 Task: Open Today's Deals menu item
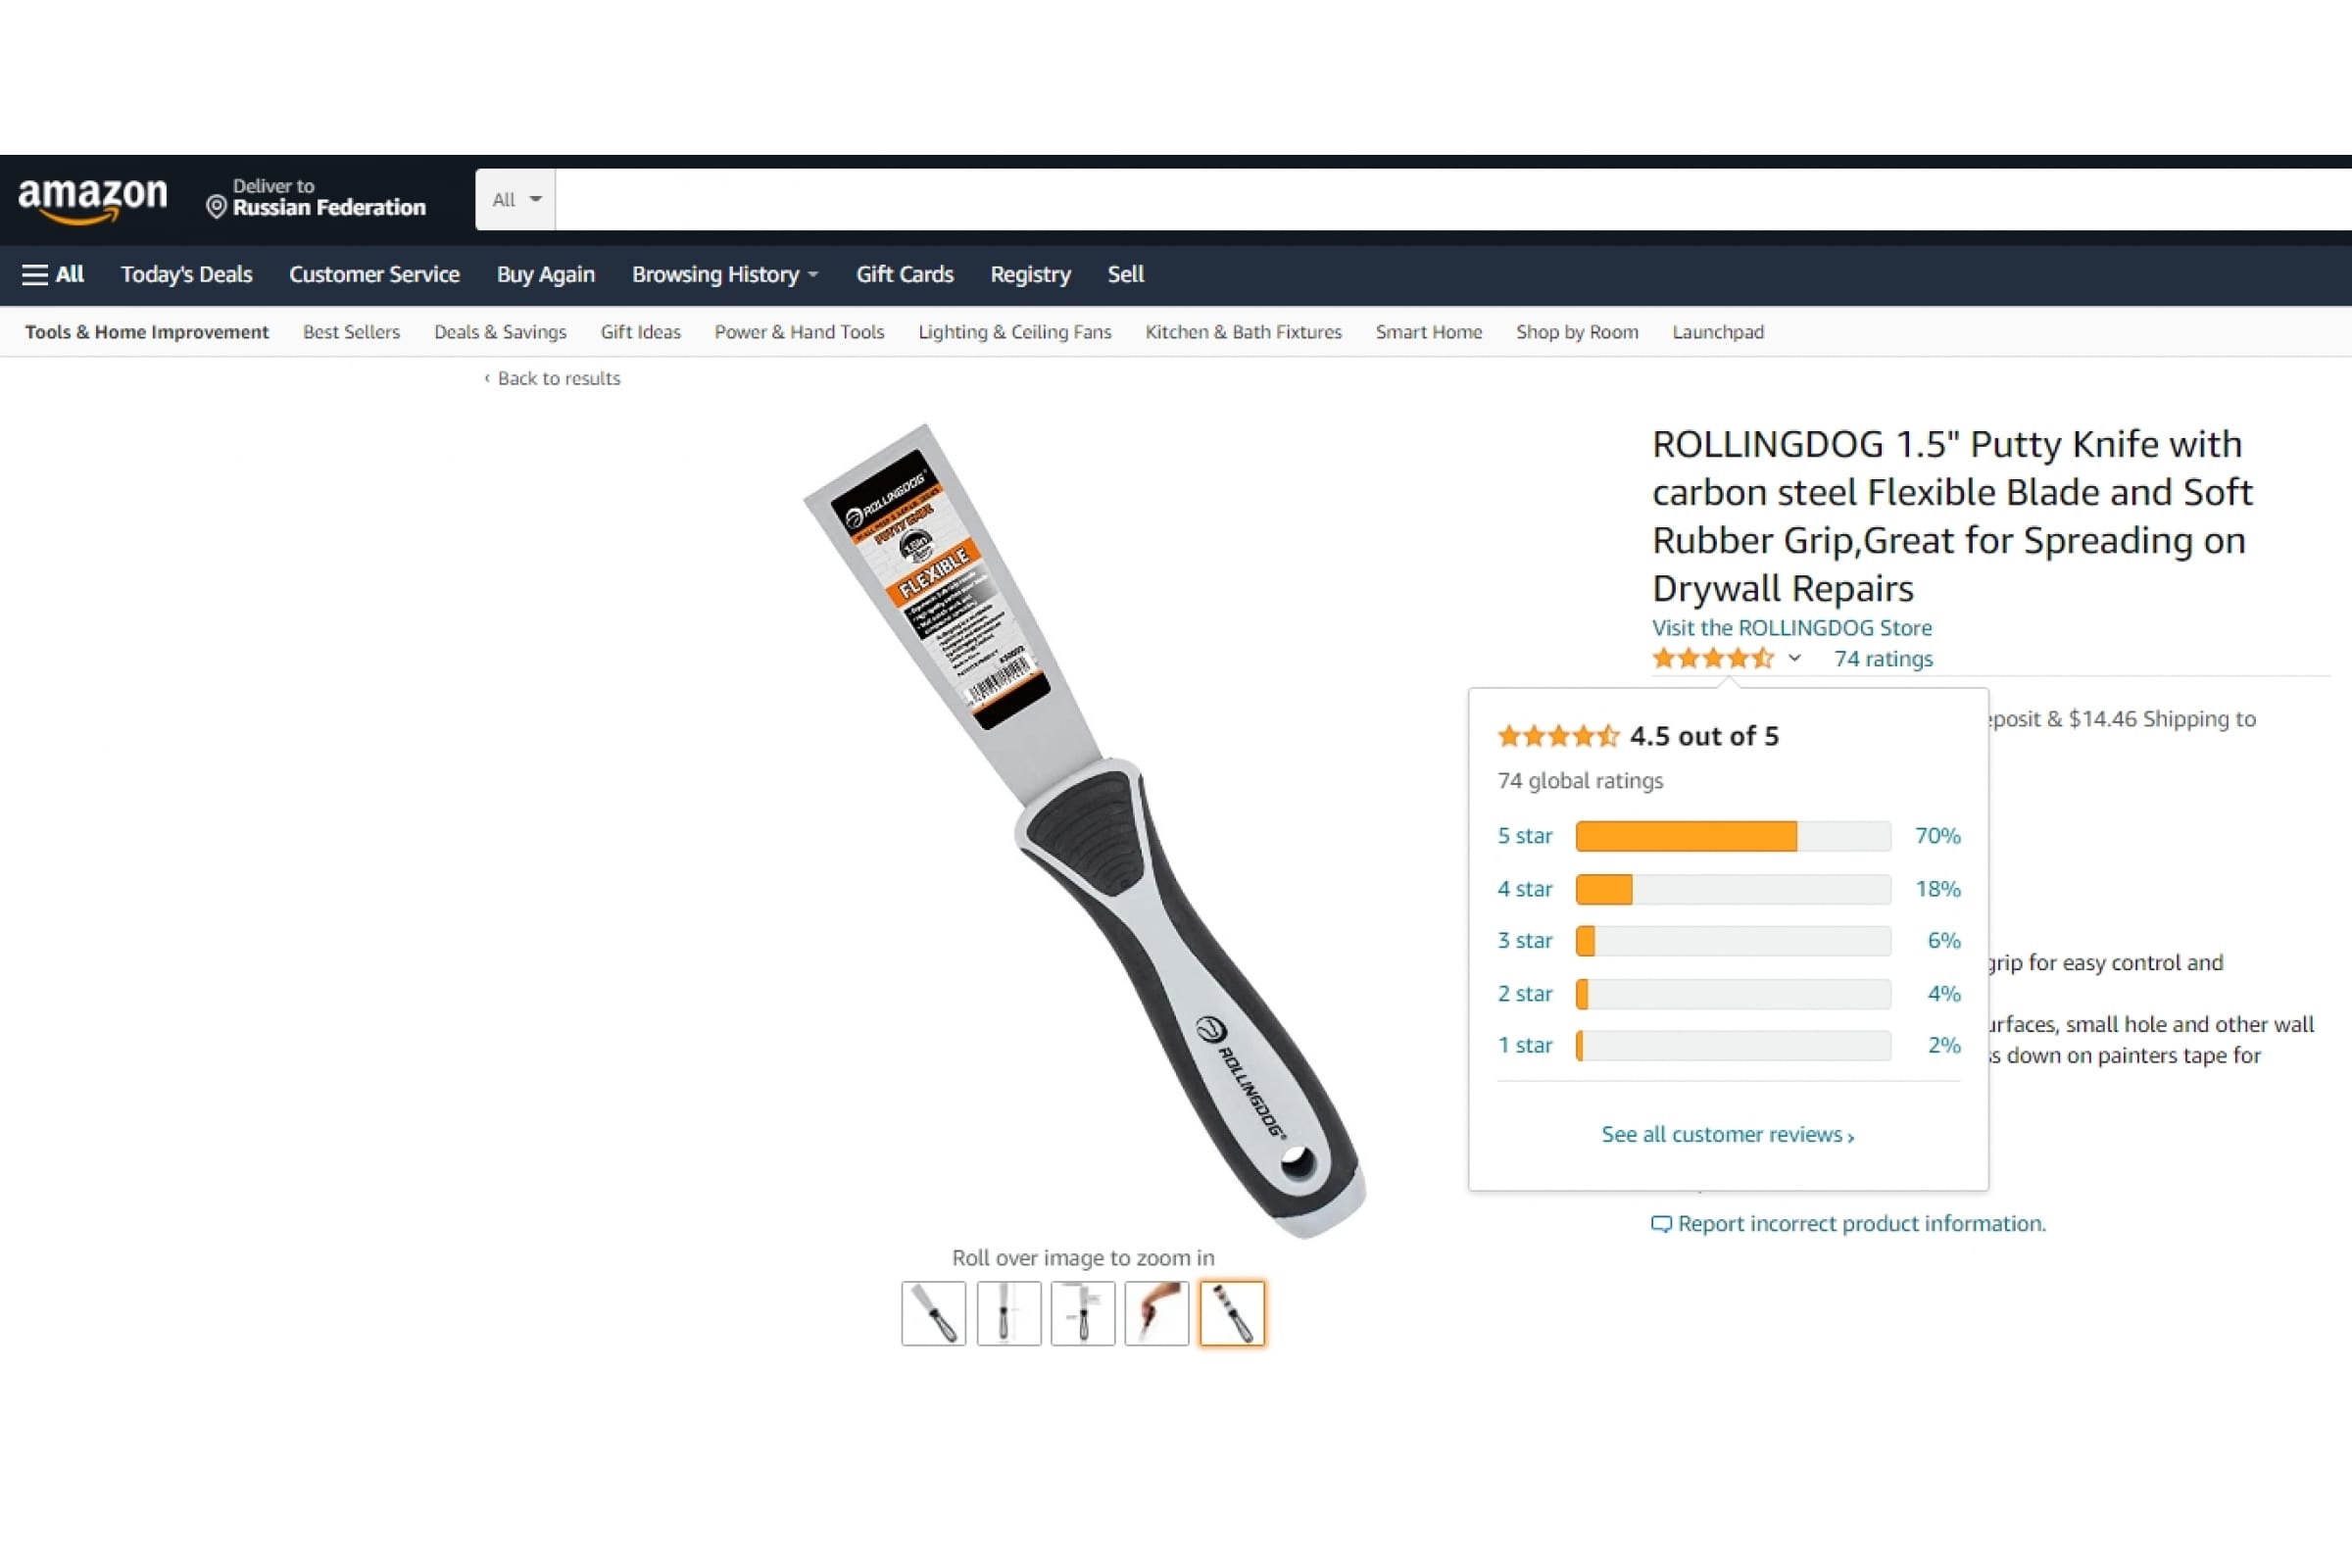pyautogui.click(x=186, y=274)
